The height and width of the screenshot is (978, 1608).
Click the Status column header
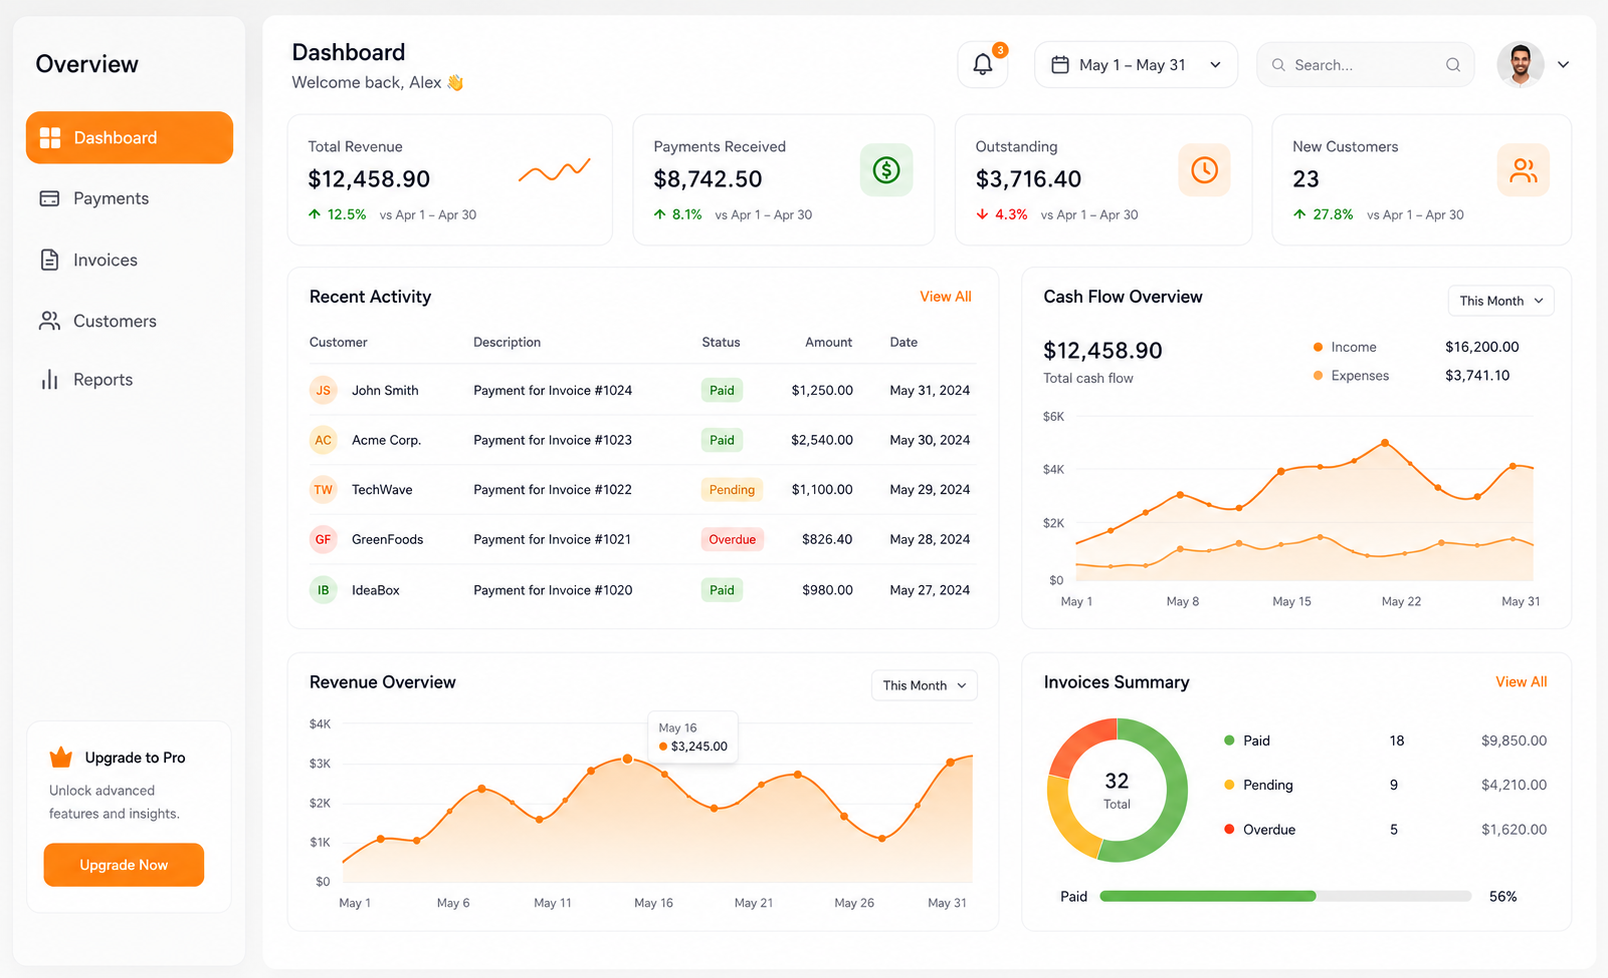pyautogui.click(x=721, y=342)
